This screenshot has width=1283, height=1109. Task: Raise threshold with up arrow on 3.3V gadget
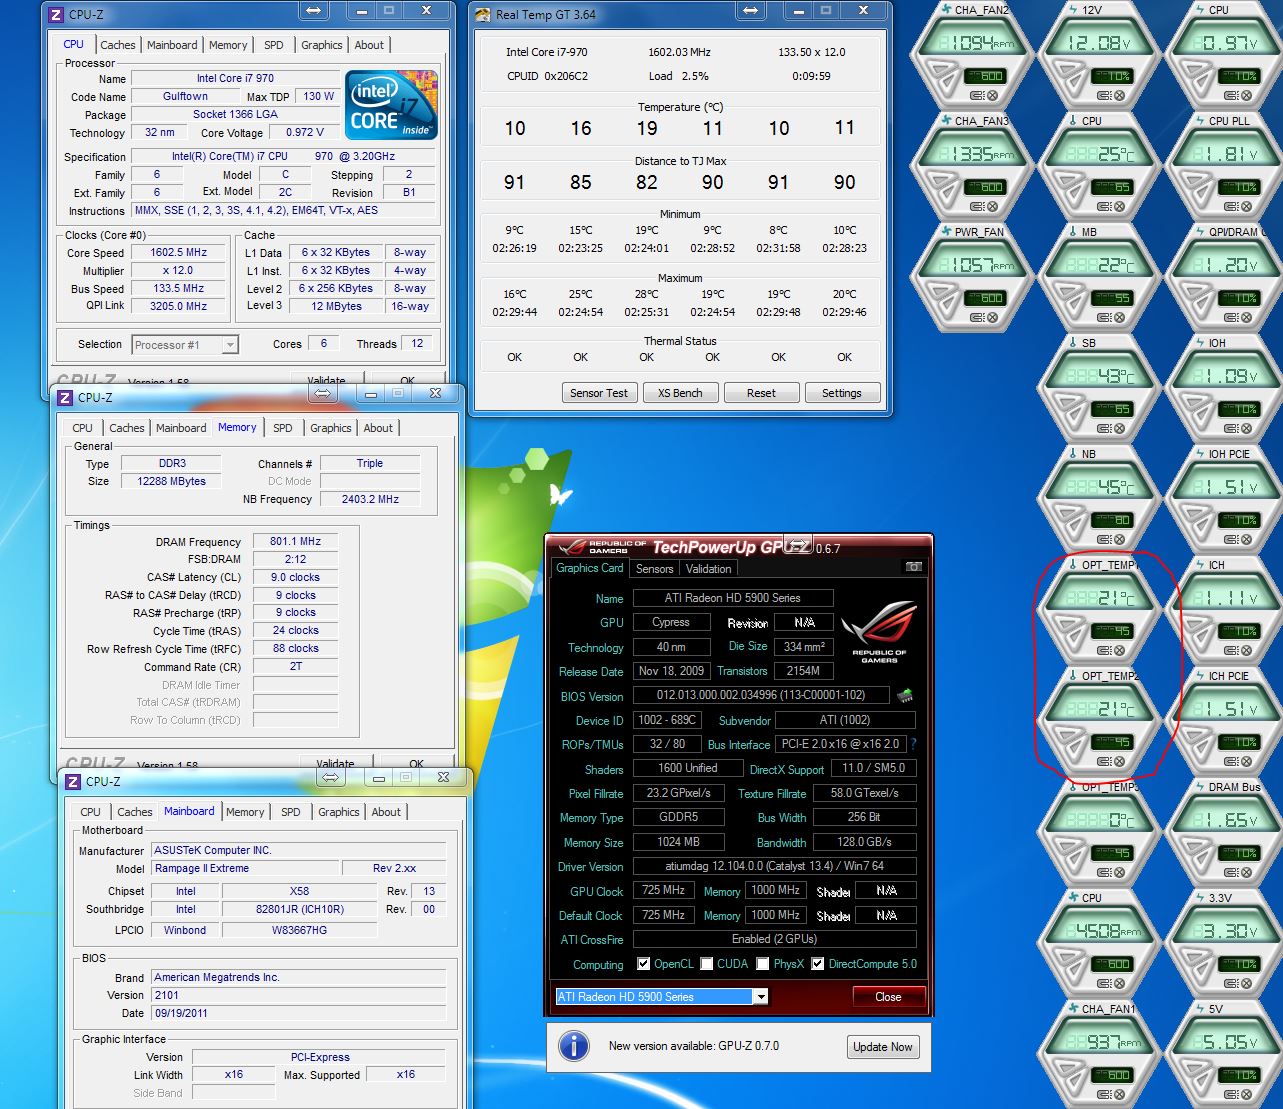[x=1194, y=956]
